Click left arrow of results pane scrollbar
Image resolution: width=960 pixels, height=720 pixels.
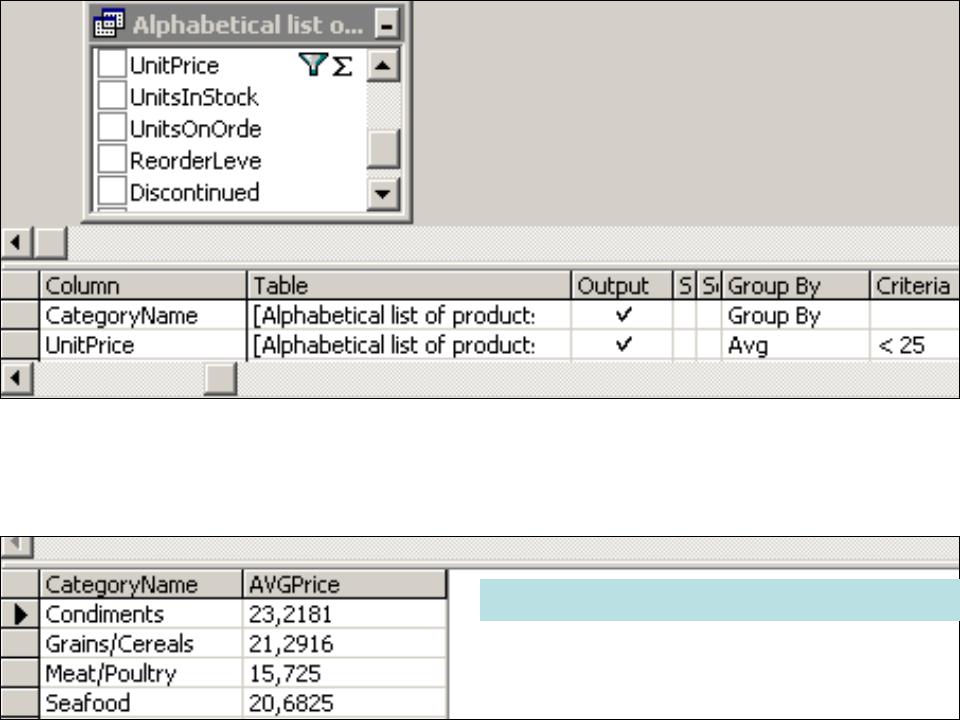[17, 545]
